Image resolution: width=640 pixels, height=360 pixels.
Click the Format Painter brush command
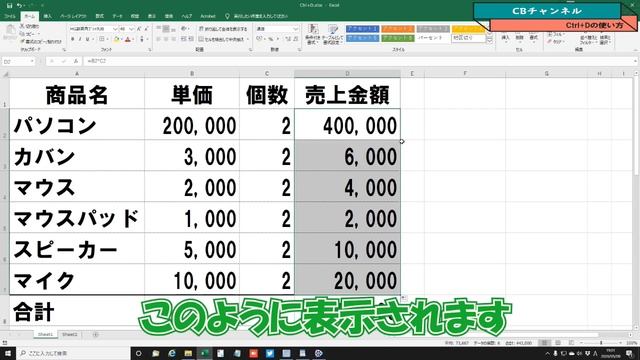[x=41, y=42]
